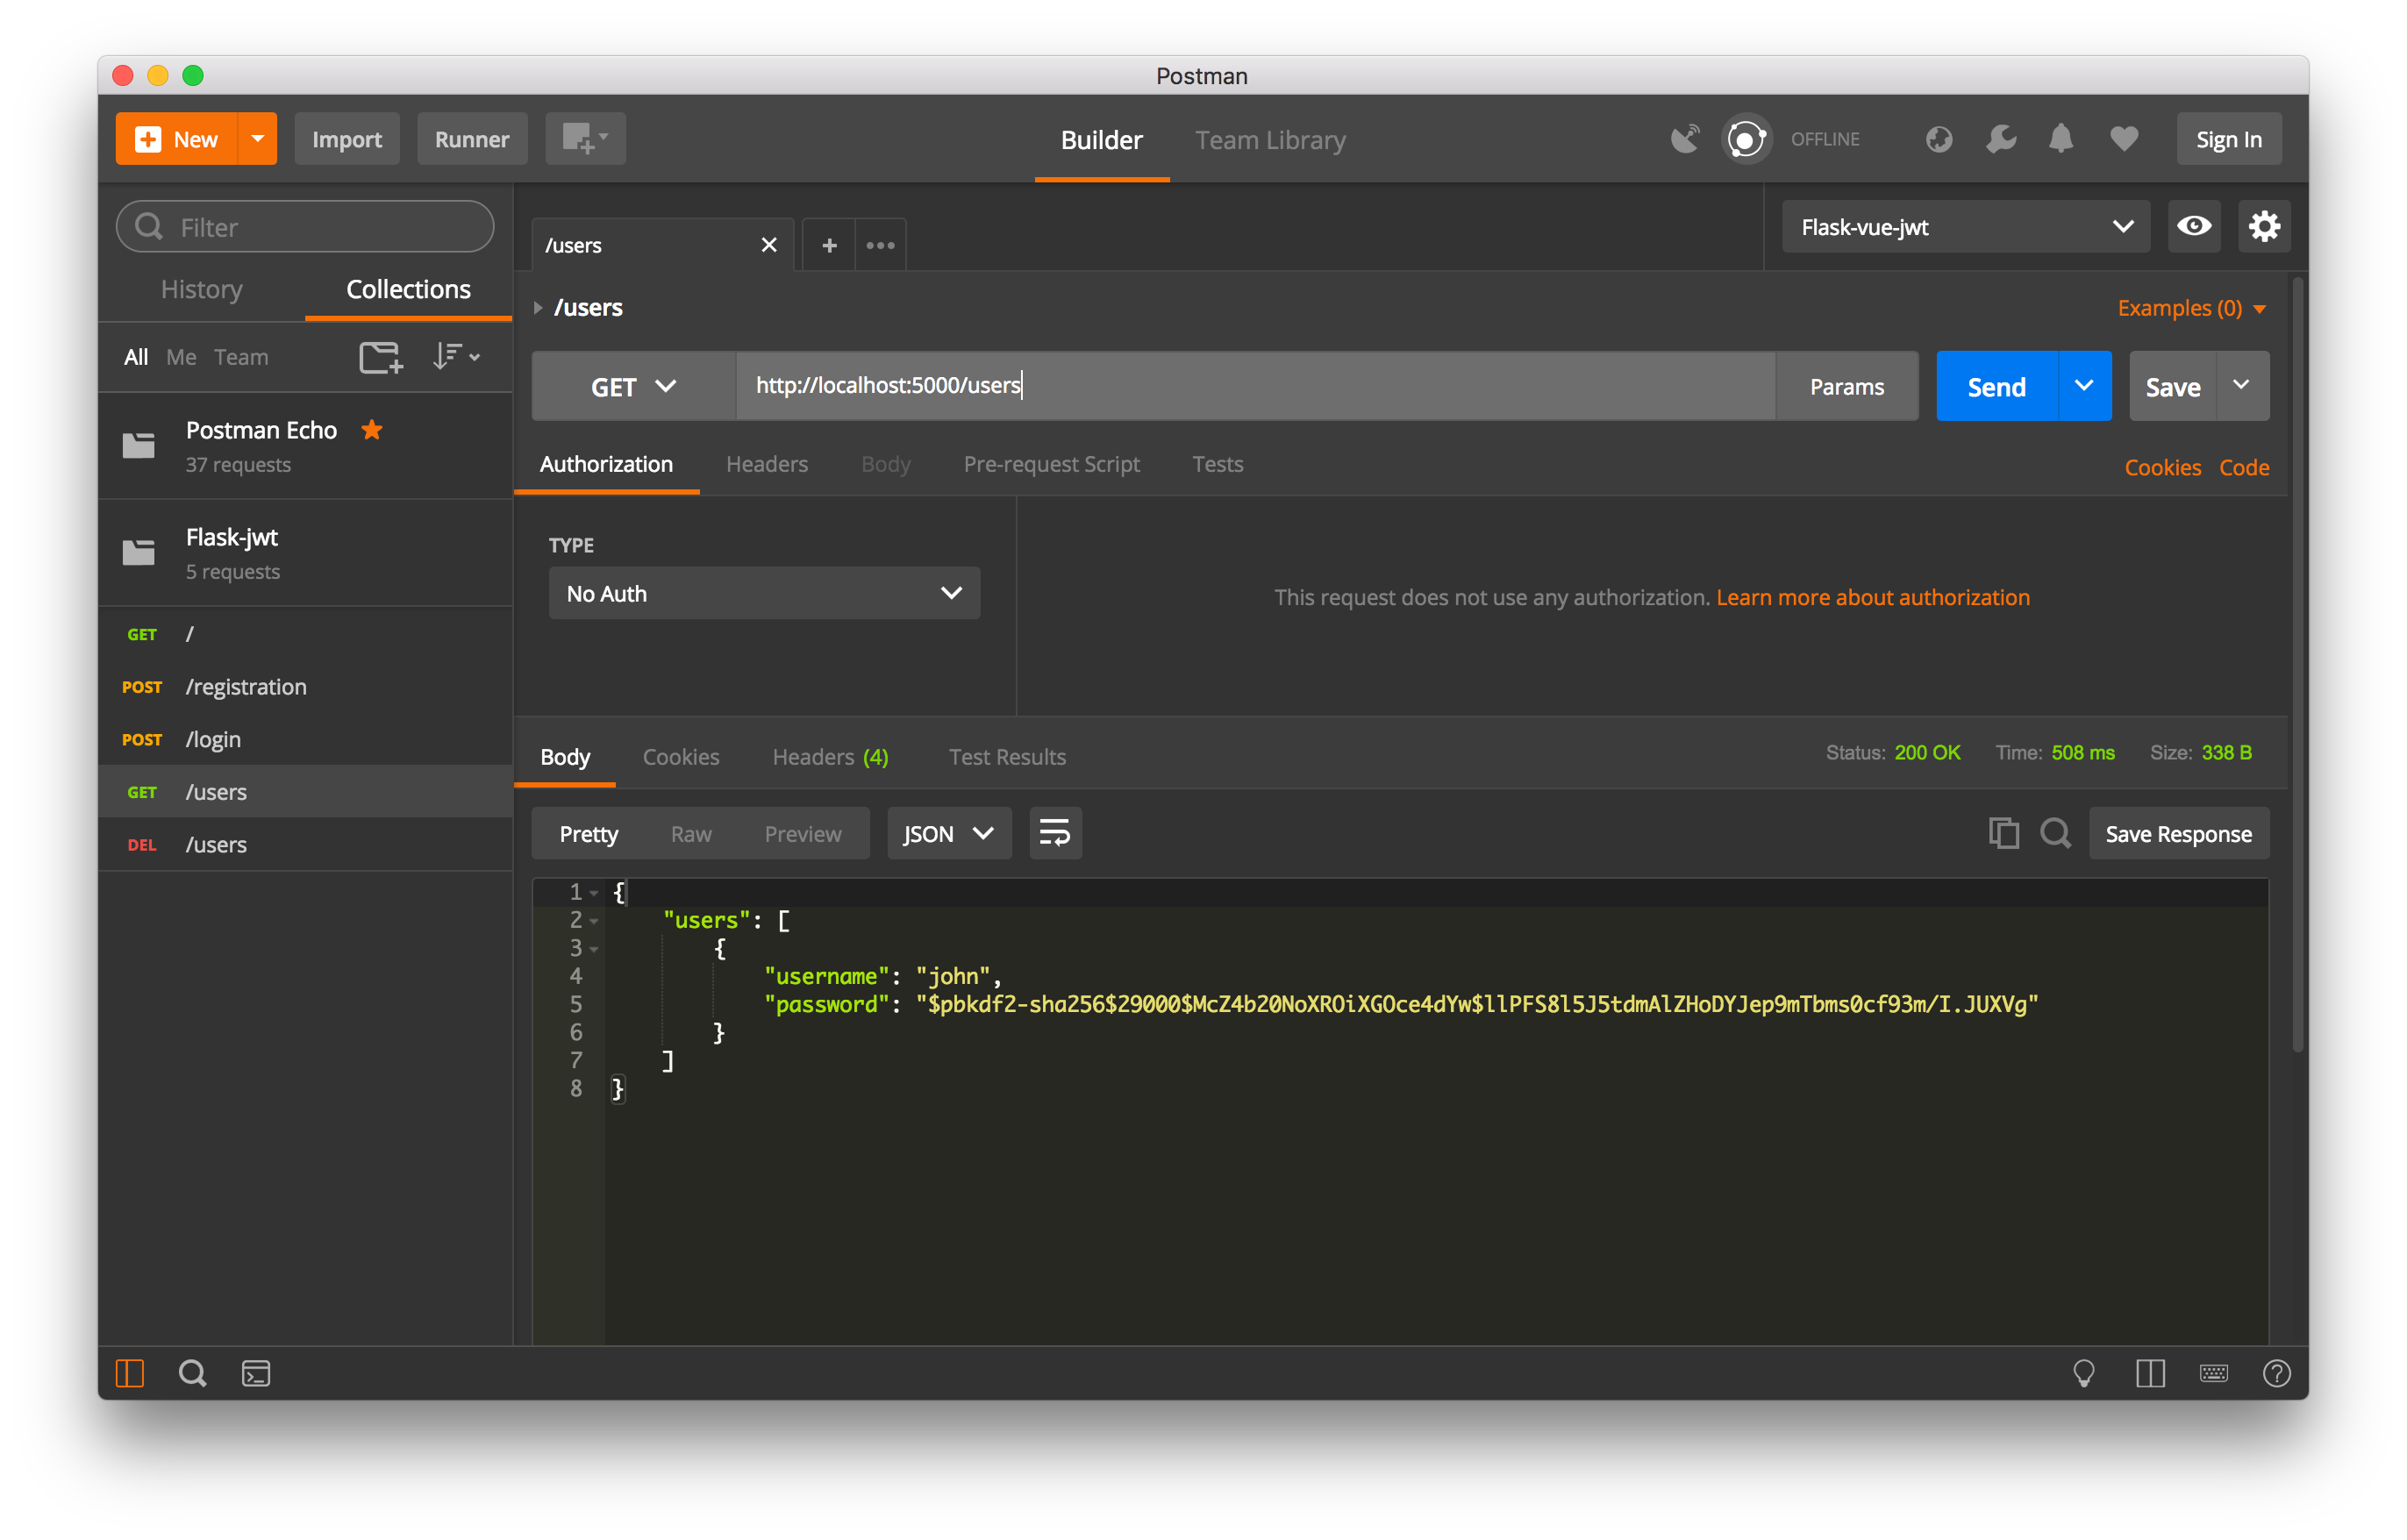2407x1540 pixels.
Task: Create a new folder in the sidebar
Action: click(x=380, y=357)
